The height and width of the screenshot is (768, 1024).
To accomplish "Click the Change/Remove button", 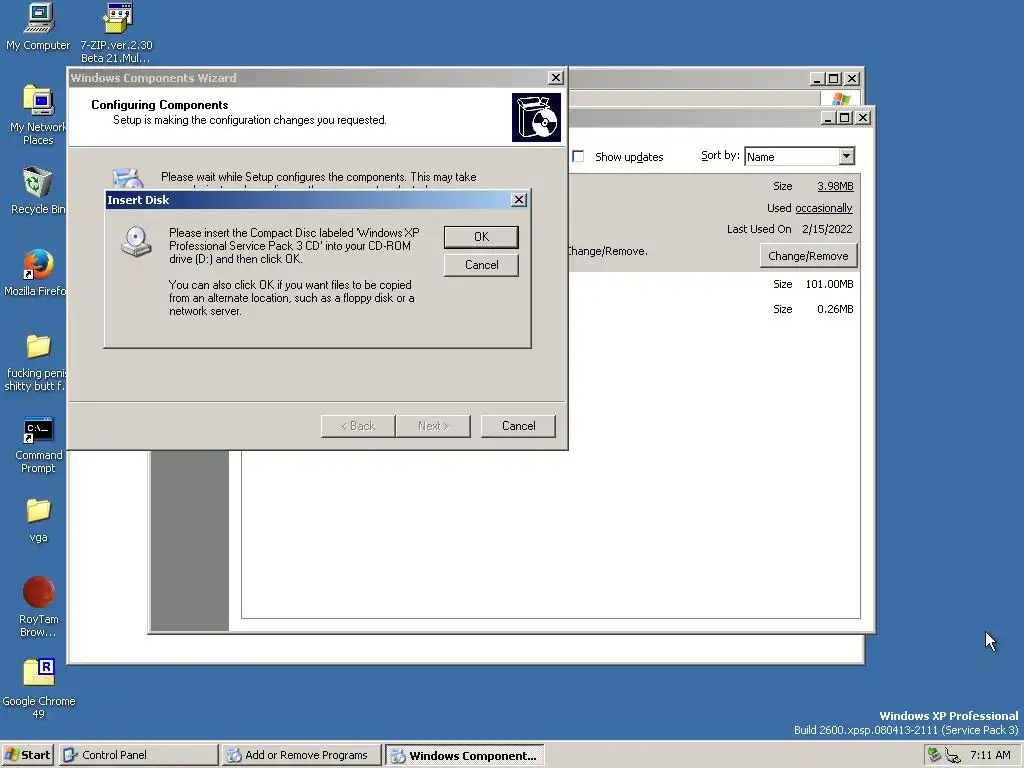I will click(x=808, y=256).
